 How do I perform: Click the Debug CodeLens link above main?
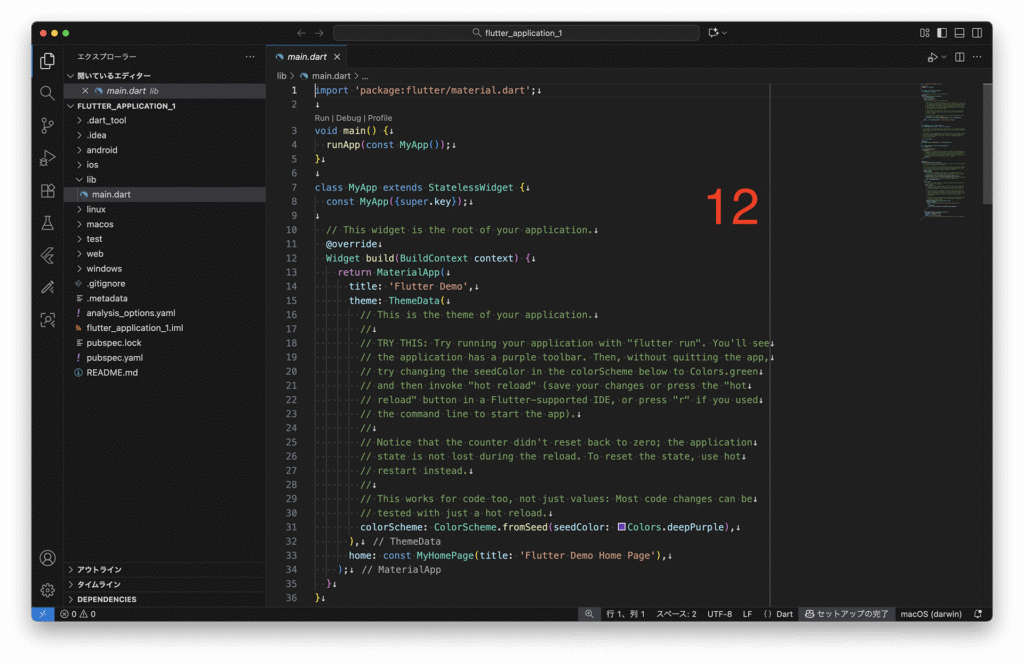coord(348,118)
